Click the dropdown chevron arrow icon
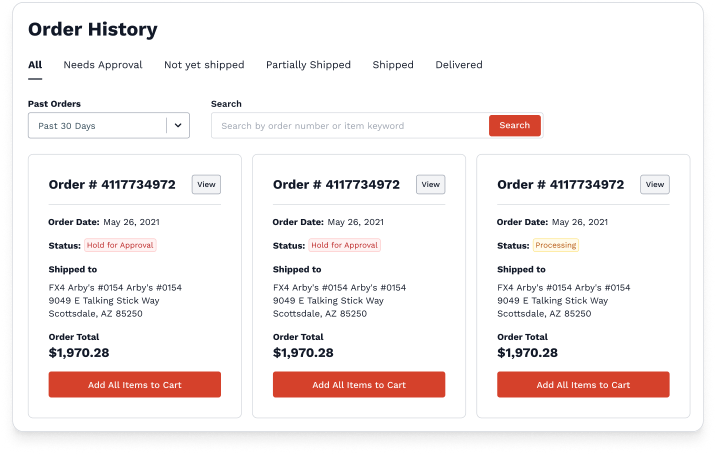This screenshot has height=454, width=716. click(178, 126)
